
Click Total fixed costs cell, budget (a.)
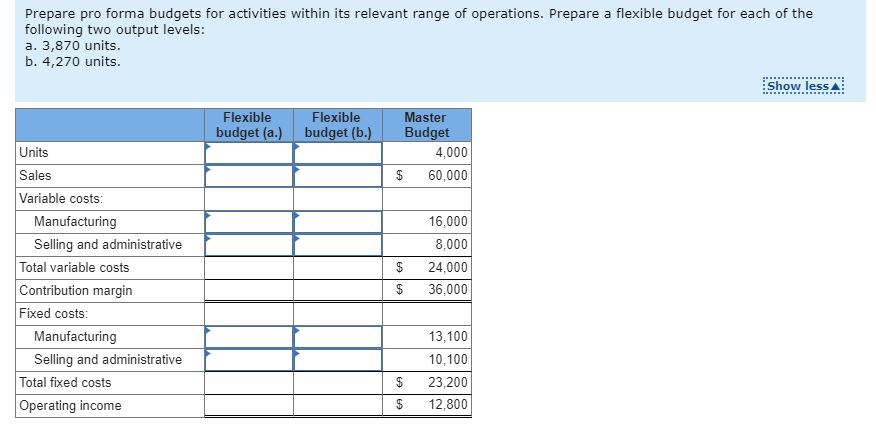coord(249,383)
